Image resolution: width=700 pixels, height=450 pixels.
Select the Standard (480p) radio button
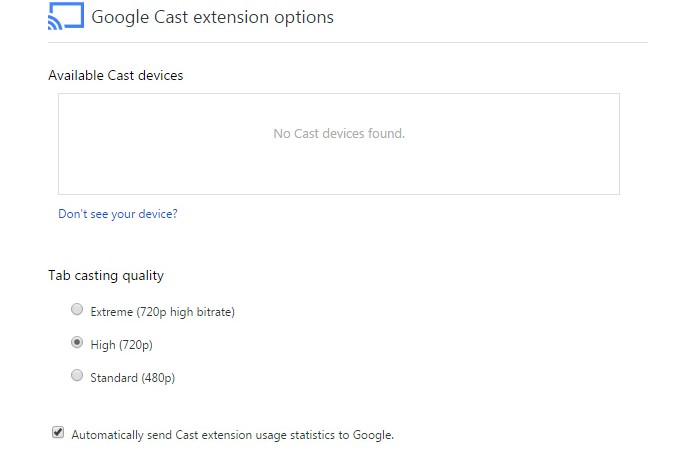pyautogui.click(x=77, y=376)
